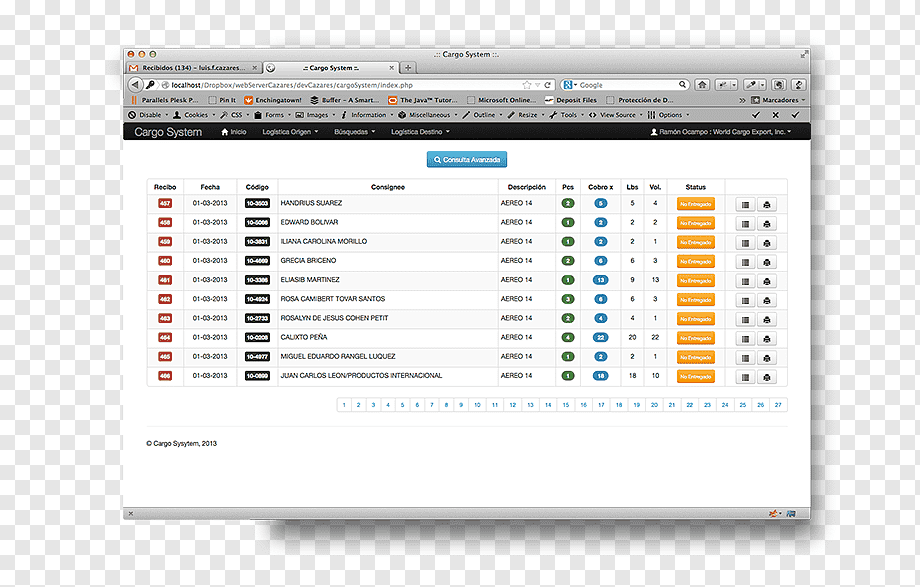Image resolution: width=920 pixels, height=587 pixels.
Task: Open the Enchingatown! bookmark
Action: click(x=272, y=100)
